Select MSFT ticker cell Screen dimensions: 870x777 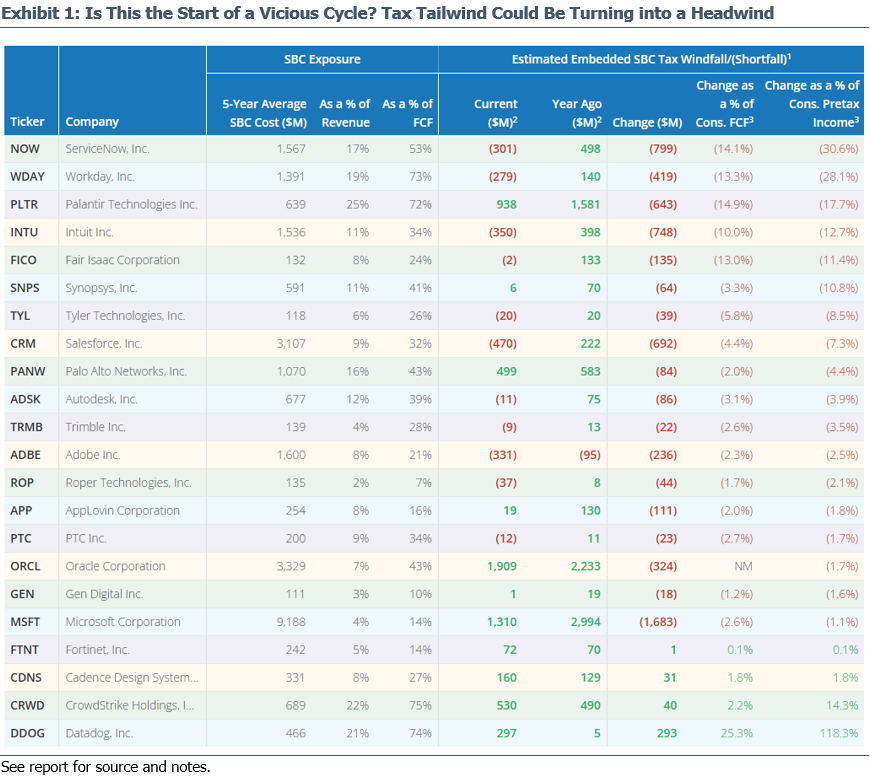(25, 622)
